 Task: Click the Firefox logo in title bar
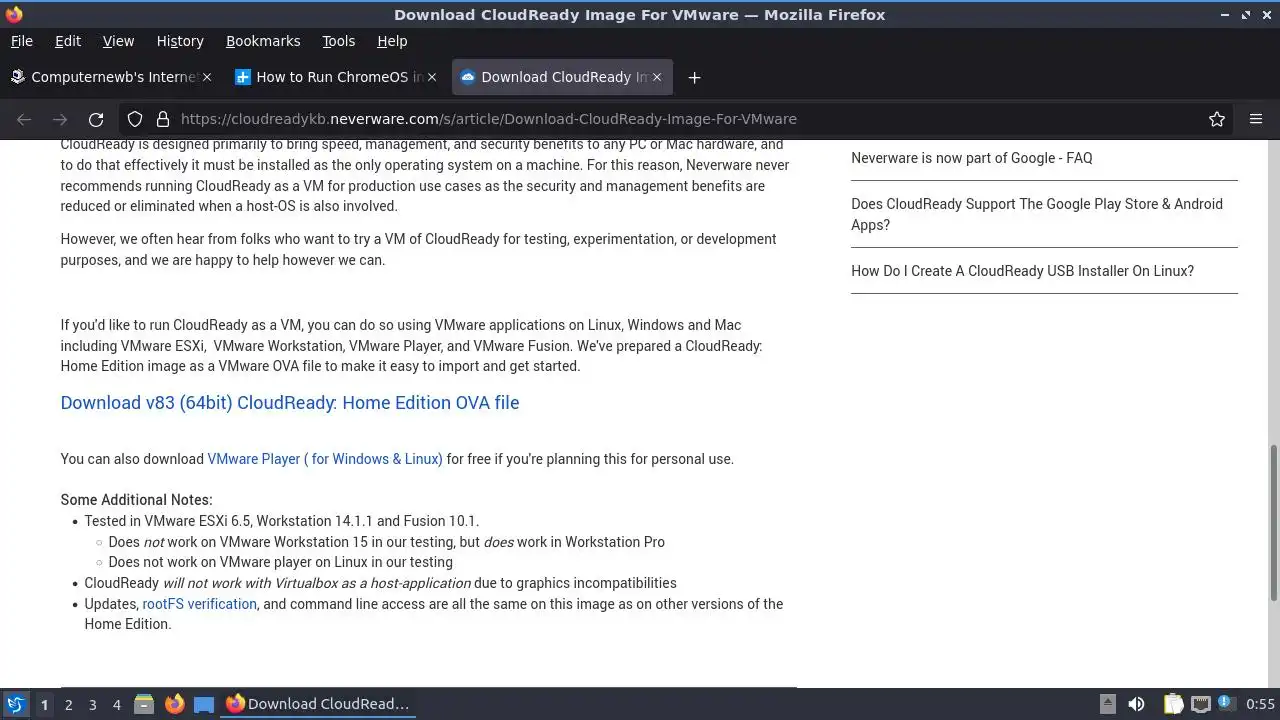pos(14,14)
